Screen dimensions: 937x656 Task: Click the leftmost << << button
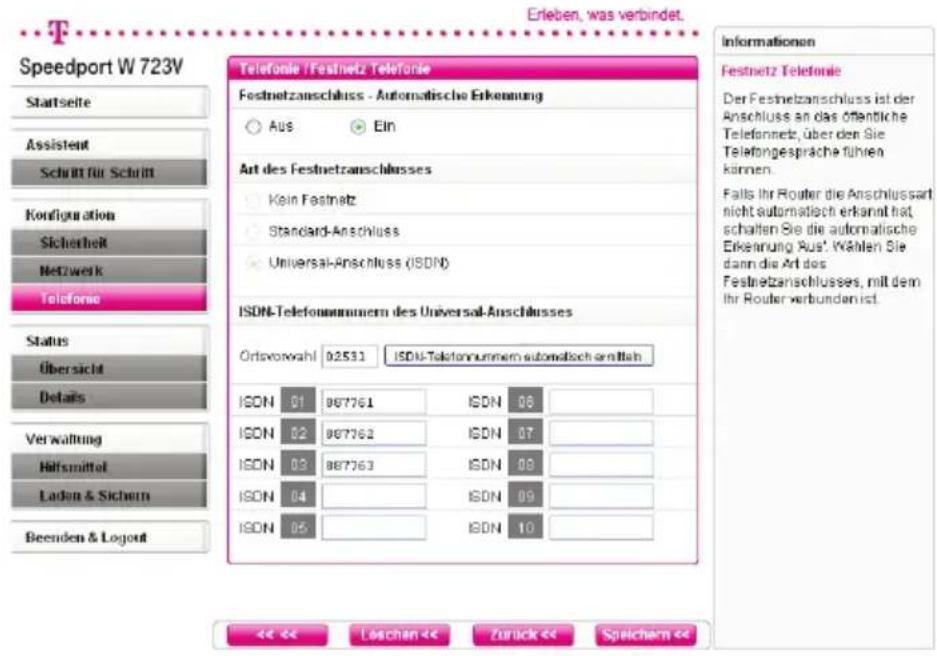pos(277,635)
